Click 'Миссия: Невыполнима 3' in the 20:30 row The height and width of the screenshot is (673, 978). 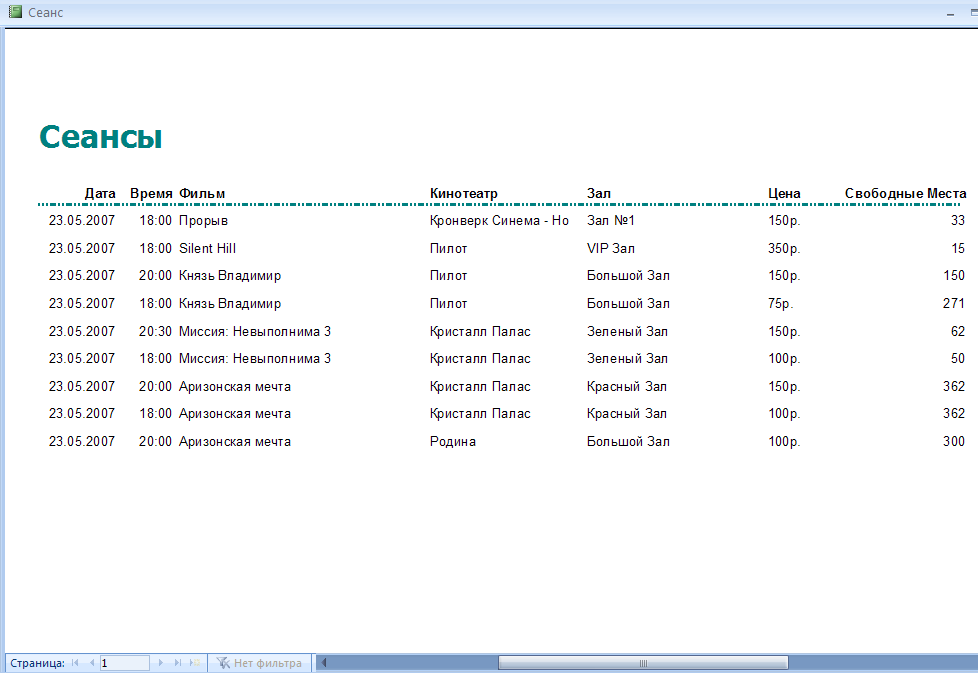coord(254,331)
